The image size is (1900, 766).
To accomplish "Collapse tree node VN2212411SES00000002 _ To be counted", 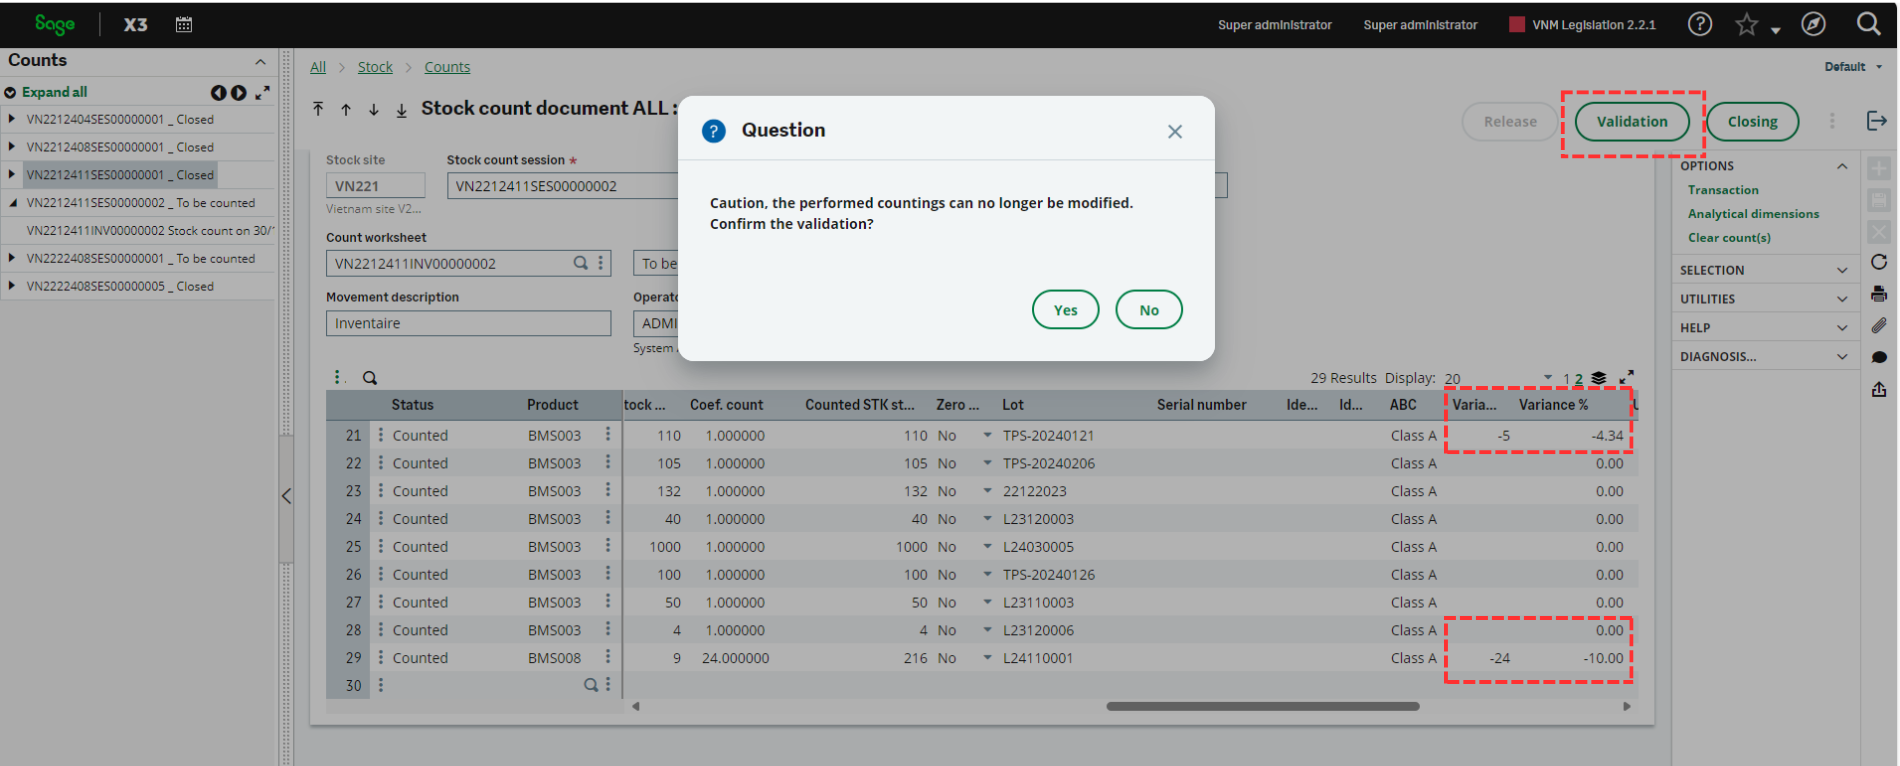I will pyautogui.click(x=13, y=202).
